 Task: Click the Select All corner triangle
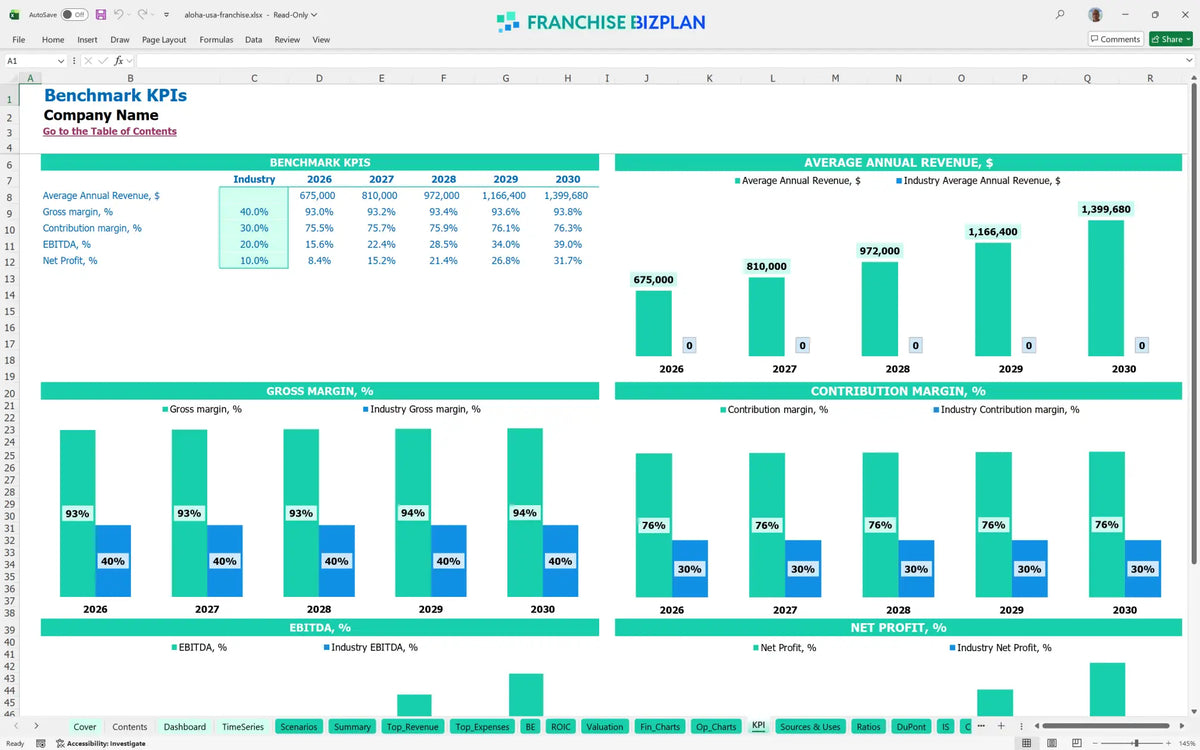(x=9, y=78)
